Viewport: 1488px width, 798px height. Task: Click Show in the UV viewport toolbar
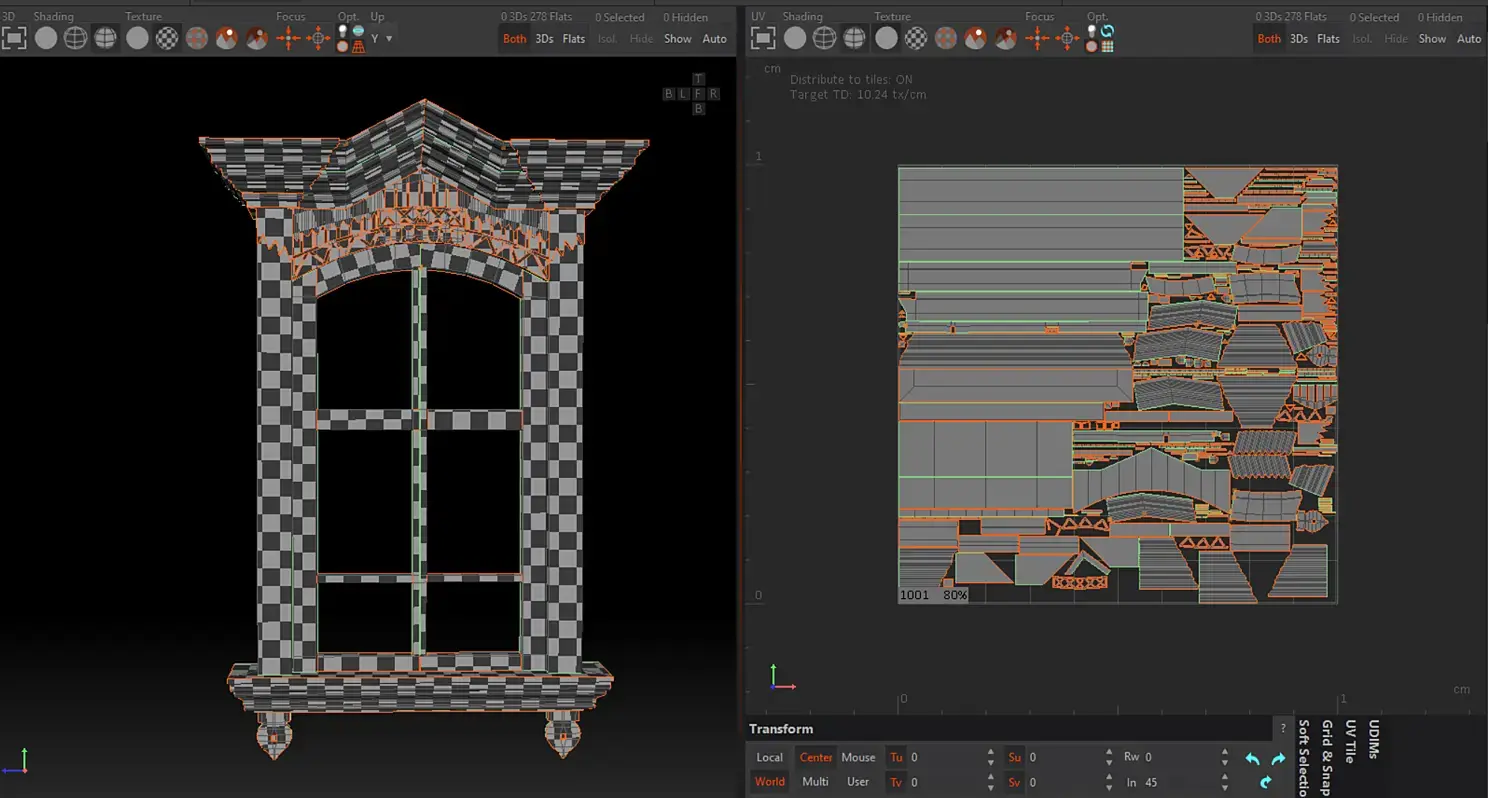[x=1432, y=39]
